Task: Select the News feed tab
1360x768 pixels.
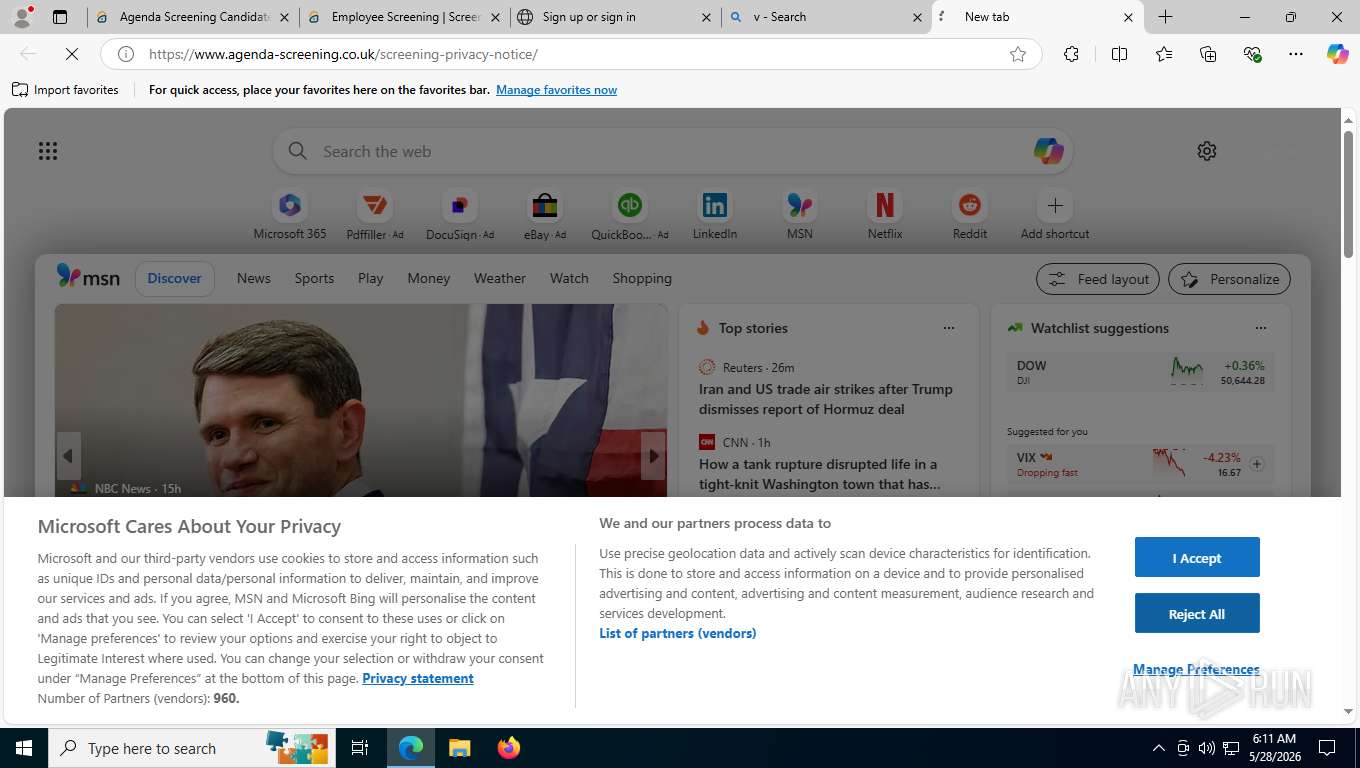Action: 254,278
